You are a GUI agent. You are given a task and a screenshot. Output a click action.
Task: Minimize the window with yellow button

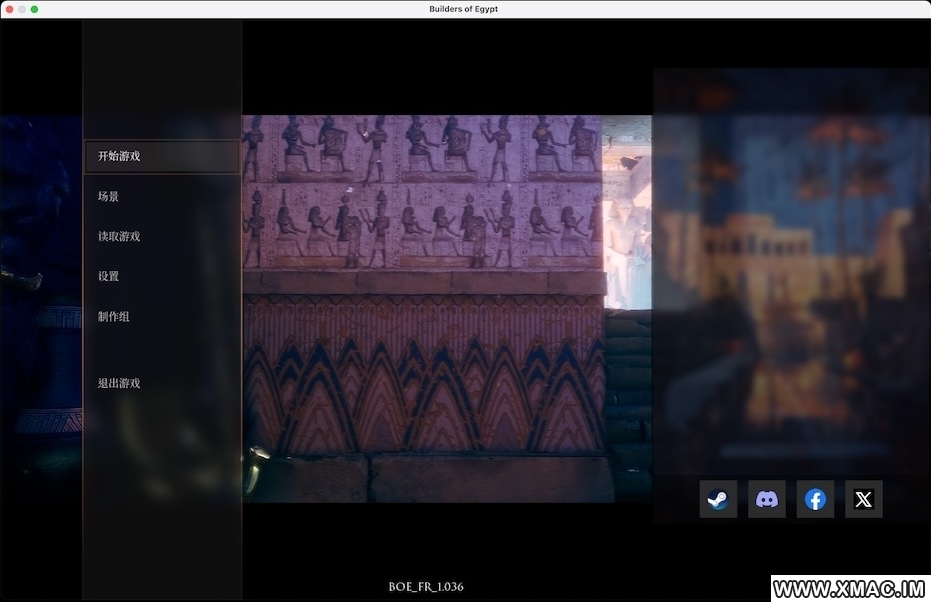[x=20, y=9]
